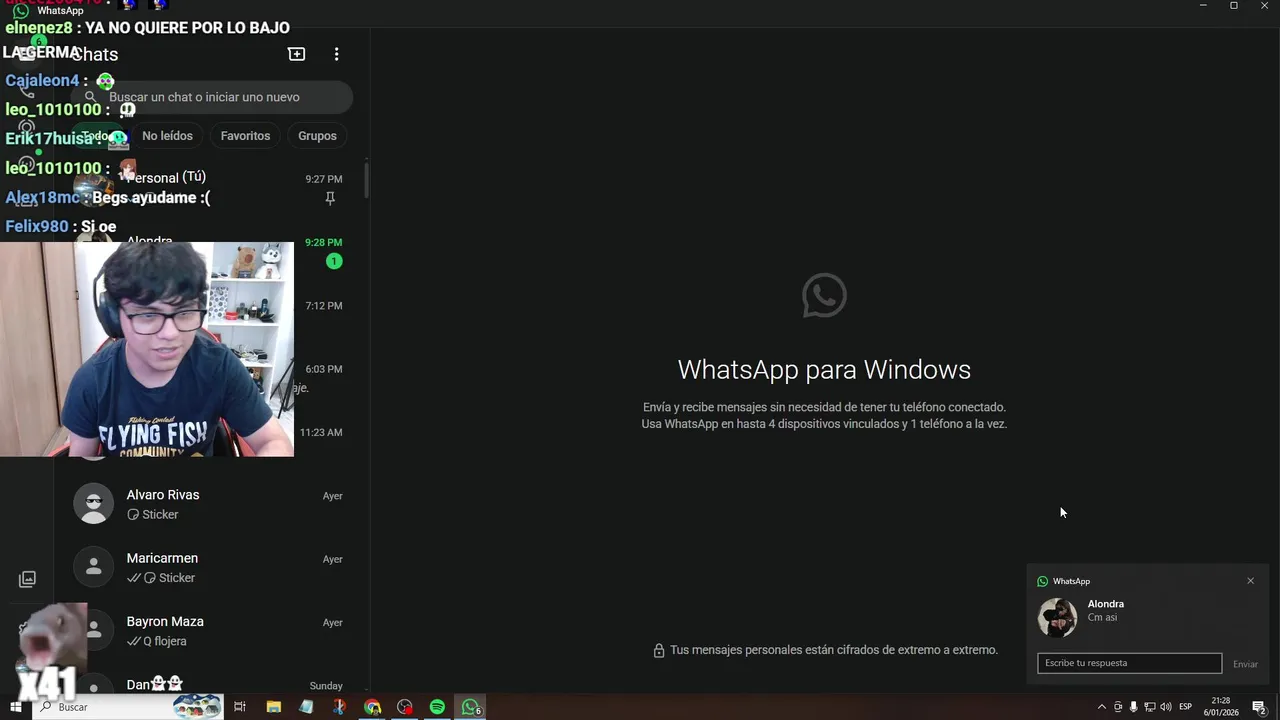The image size is (1280, 720).
Task: Open the Snipping Tool taskbar icon
Action: coord(339,707)
